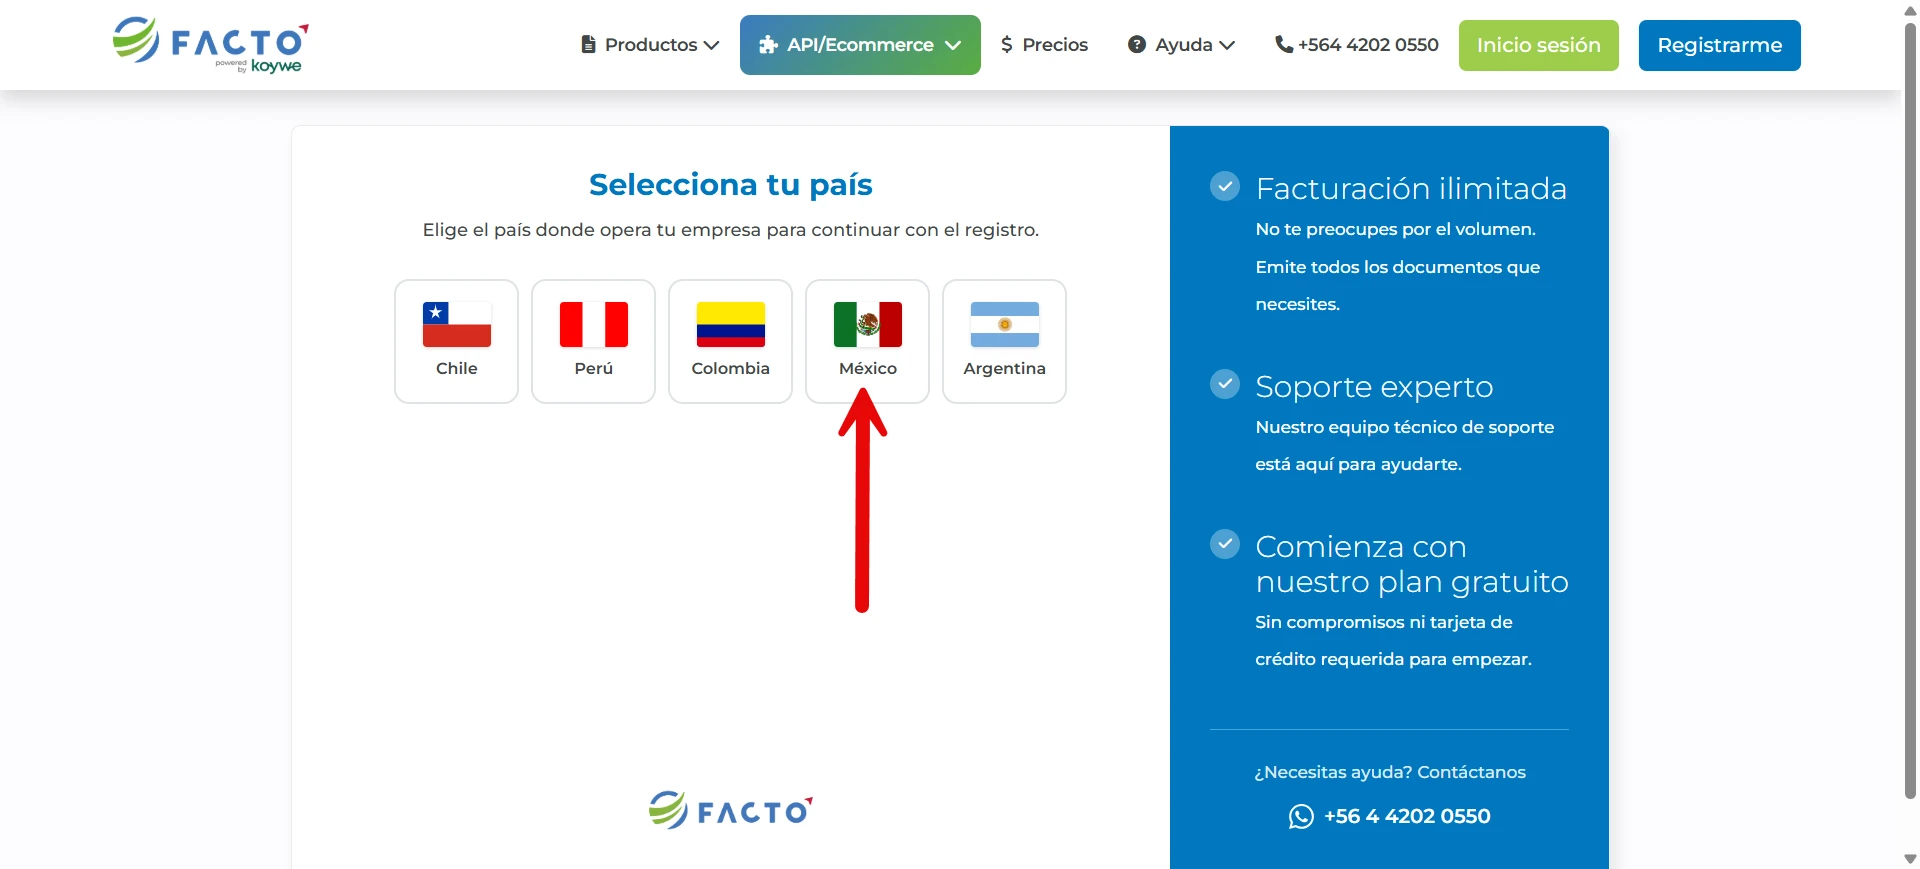The image size is (1920, 869).
Task: Open the Ayuda menu
Action: (1181, 45)
